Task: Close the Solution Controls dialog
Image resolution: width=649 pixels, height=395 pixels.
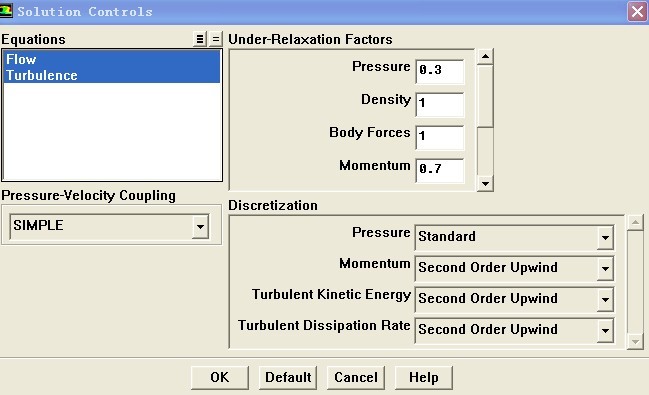Action: 637,11
